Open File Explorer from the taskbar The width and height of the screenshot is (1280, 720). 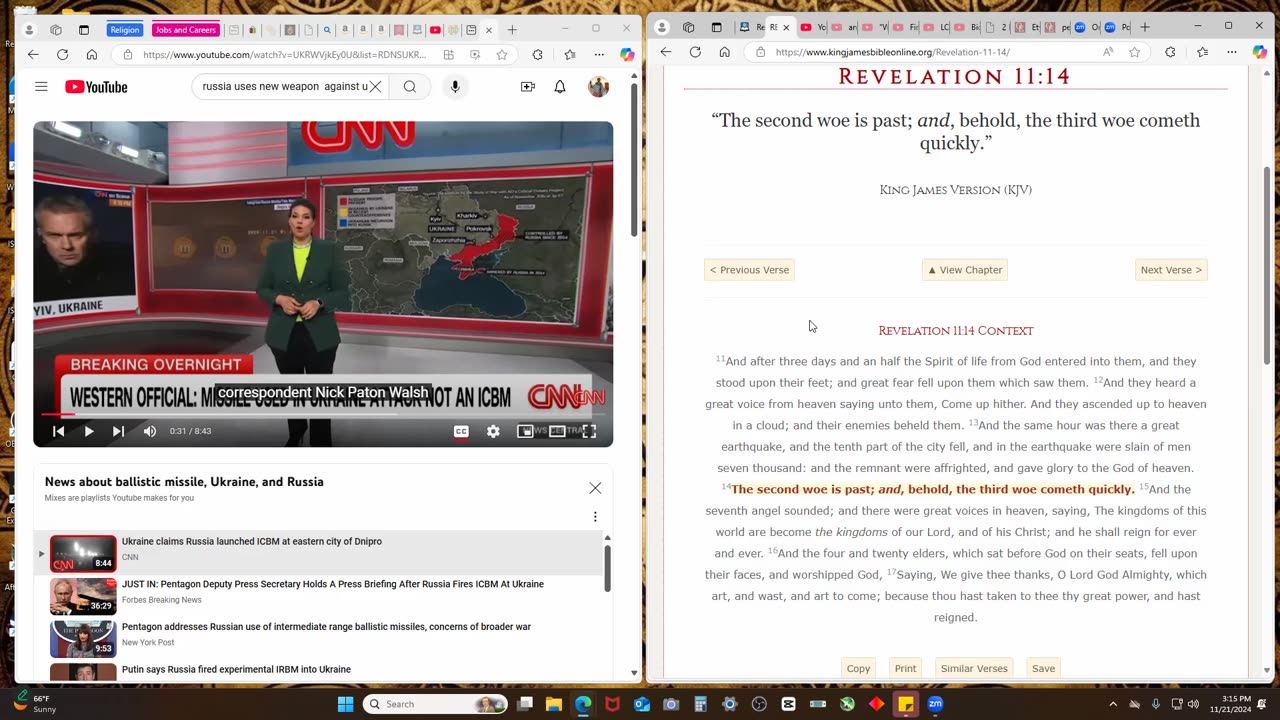tap(554, 704)
